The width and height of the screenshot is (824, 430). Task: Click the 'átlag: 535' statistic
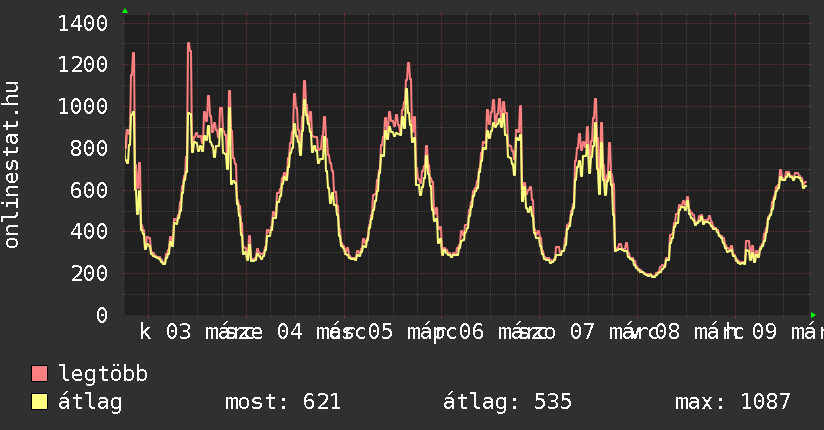pos(507,402)
